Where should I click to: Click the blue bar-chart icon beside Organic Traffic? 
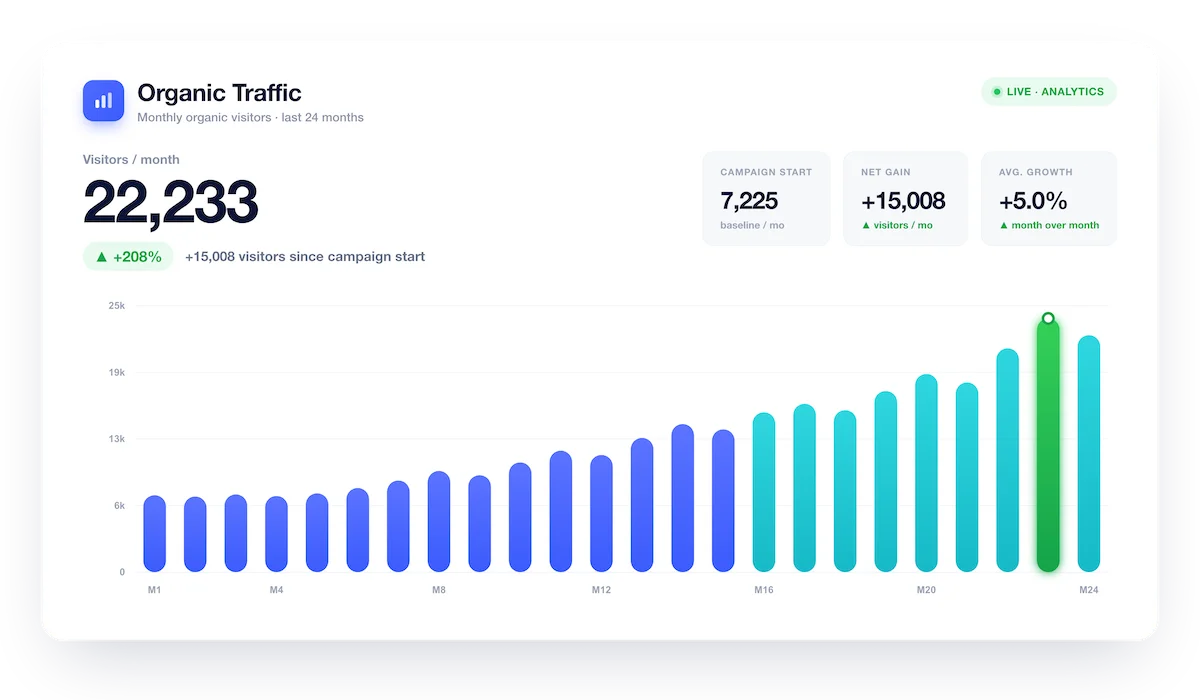point(103,101)
